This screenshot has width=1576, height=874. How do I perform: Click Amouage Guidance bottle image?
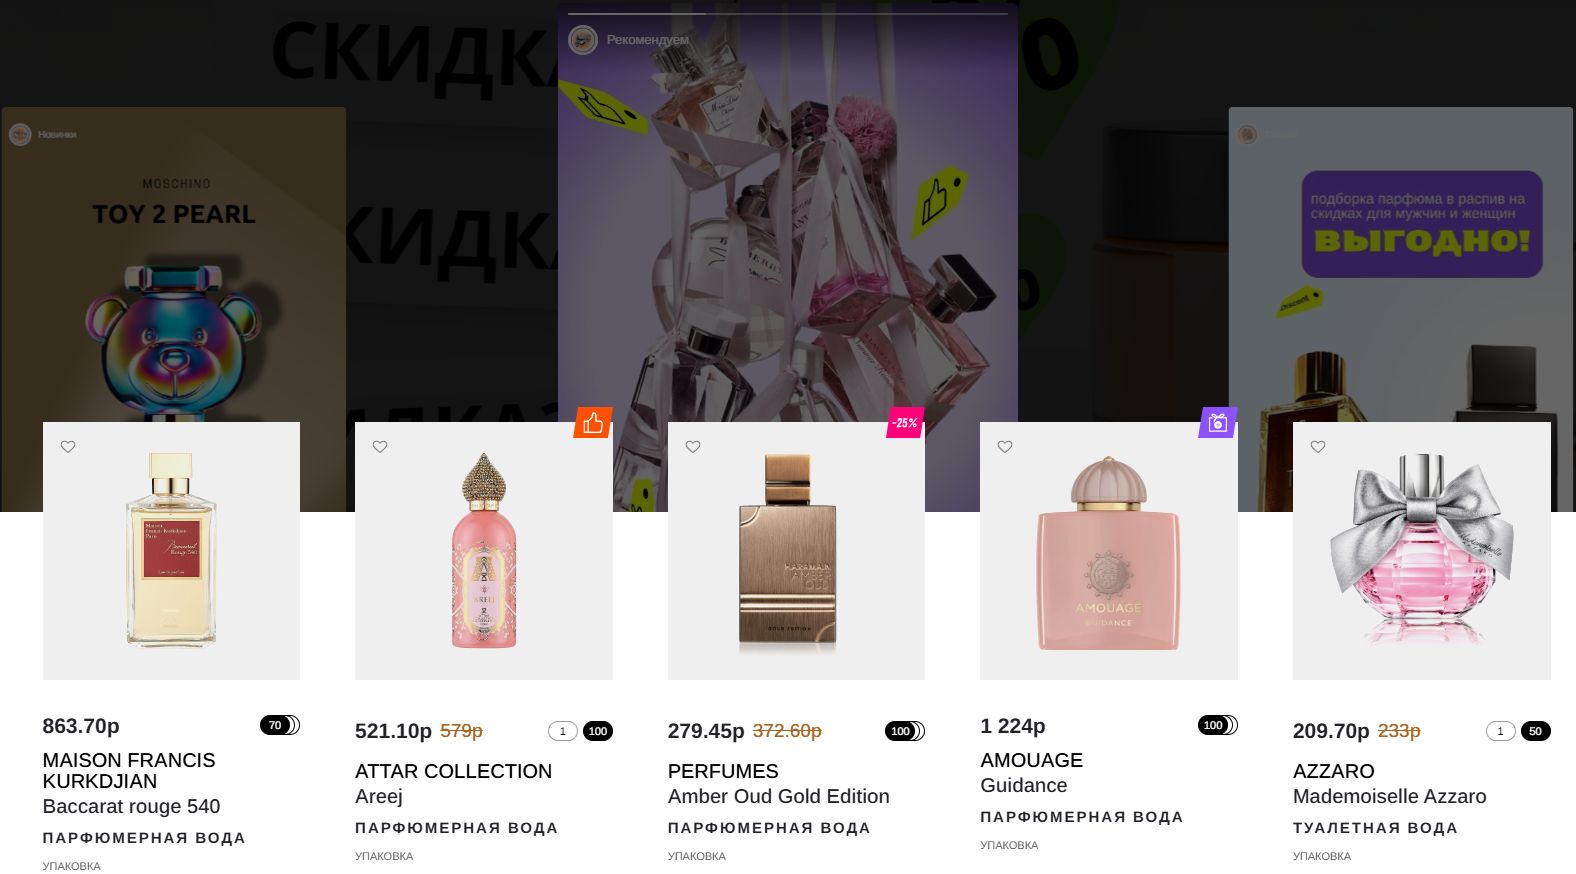pyautogui.click(x=1109, y=551)
